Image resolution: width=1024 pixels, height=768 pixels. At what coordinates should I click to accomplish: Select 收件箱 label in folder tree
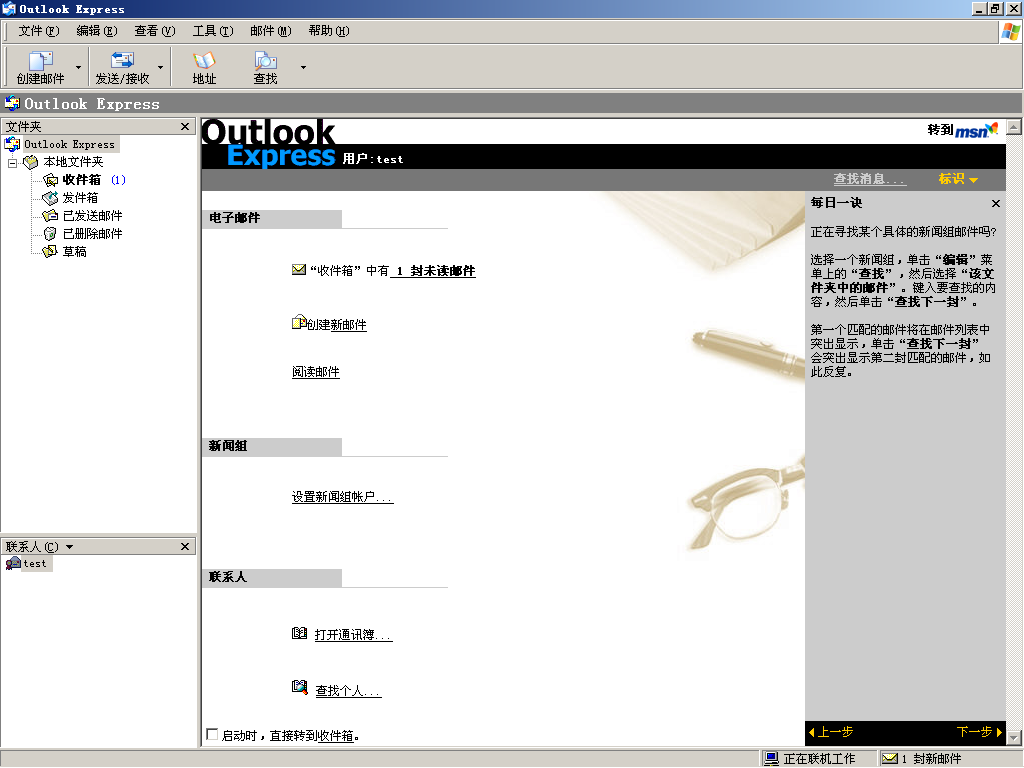(x=82, y=180)
